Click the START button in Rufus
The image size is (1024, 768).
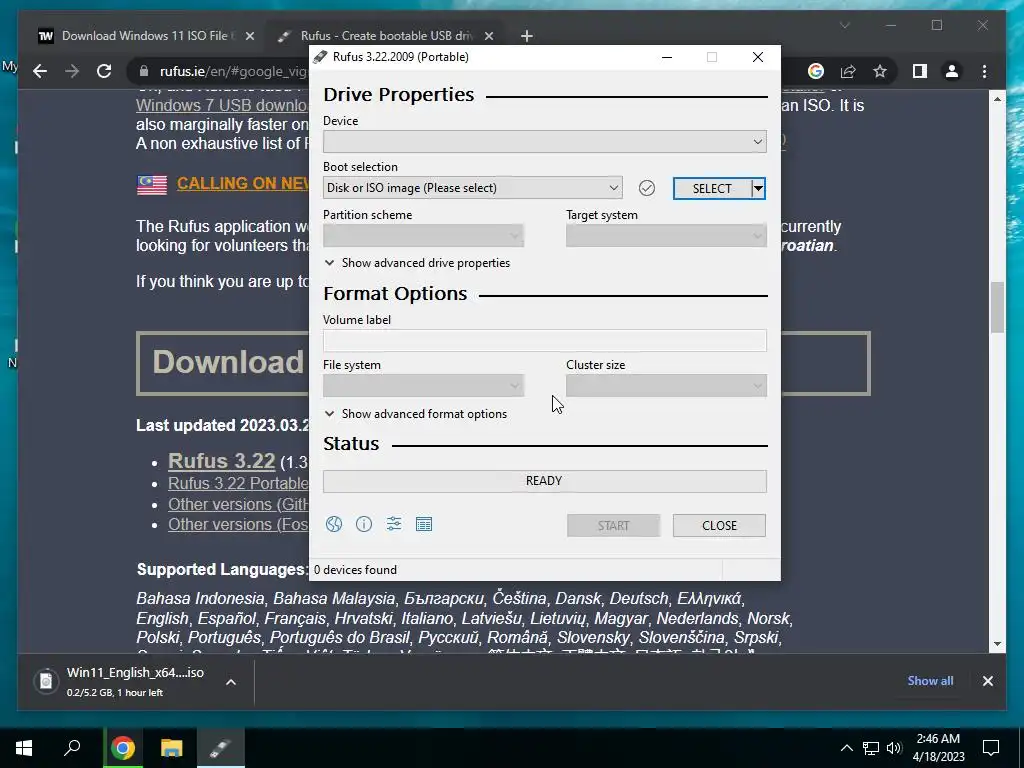click(613, 526)
